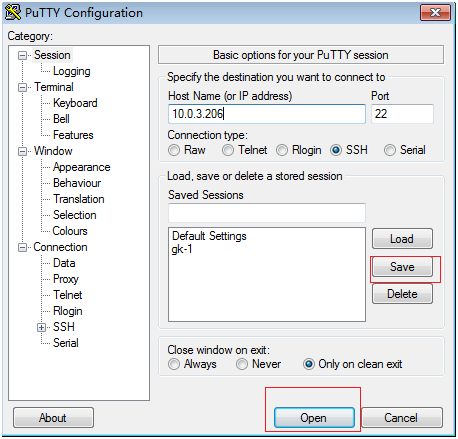Open the Logging category
Image resolution: width=458 pixels, height=439 pixels.
coord(72,71)
